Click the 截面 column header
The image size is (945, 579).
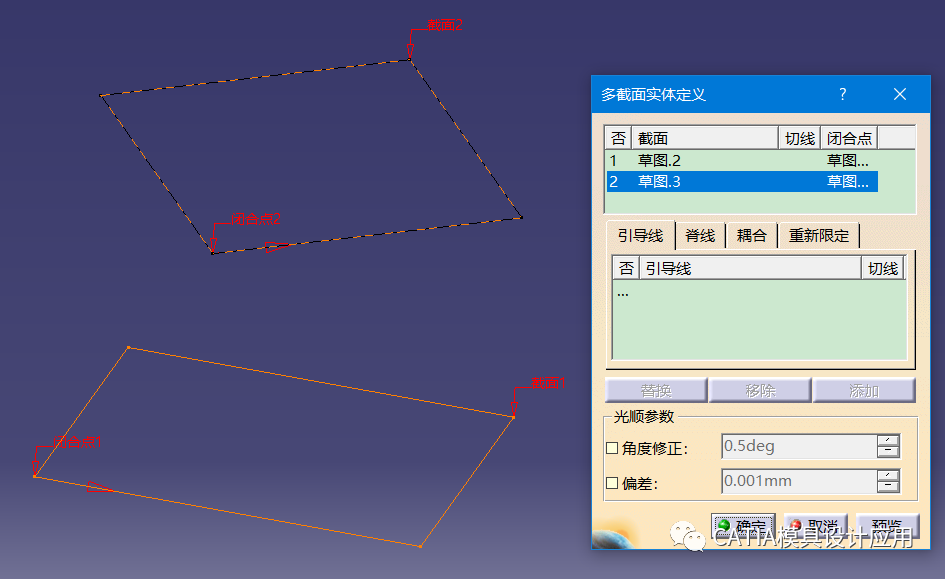click(705, 138)
